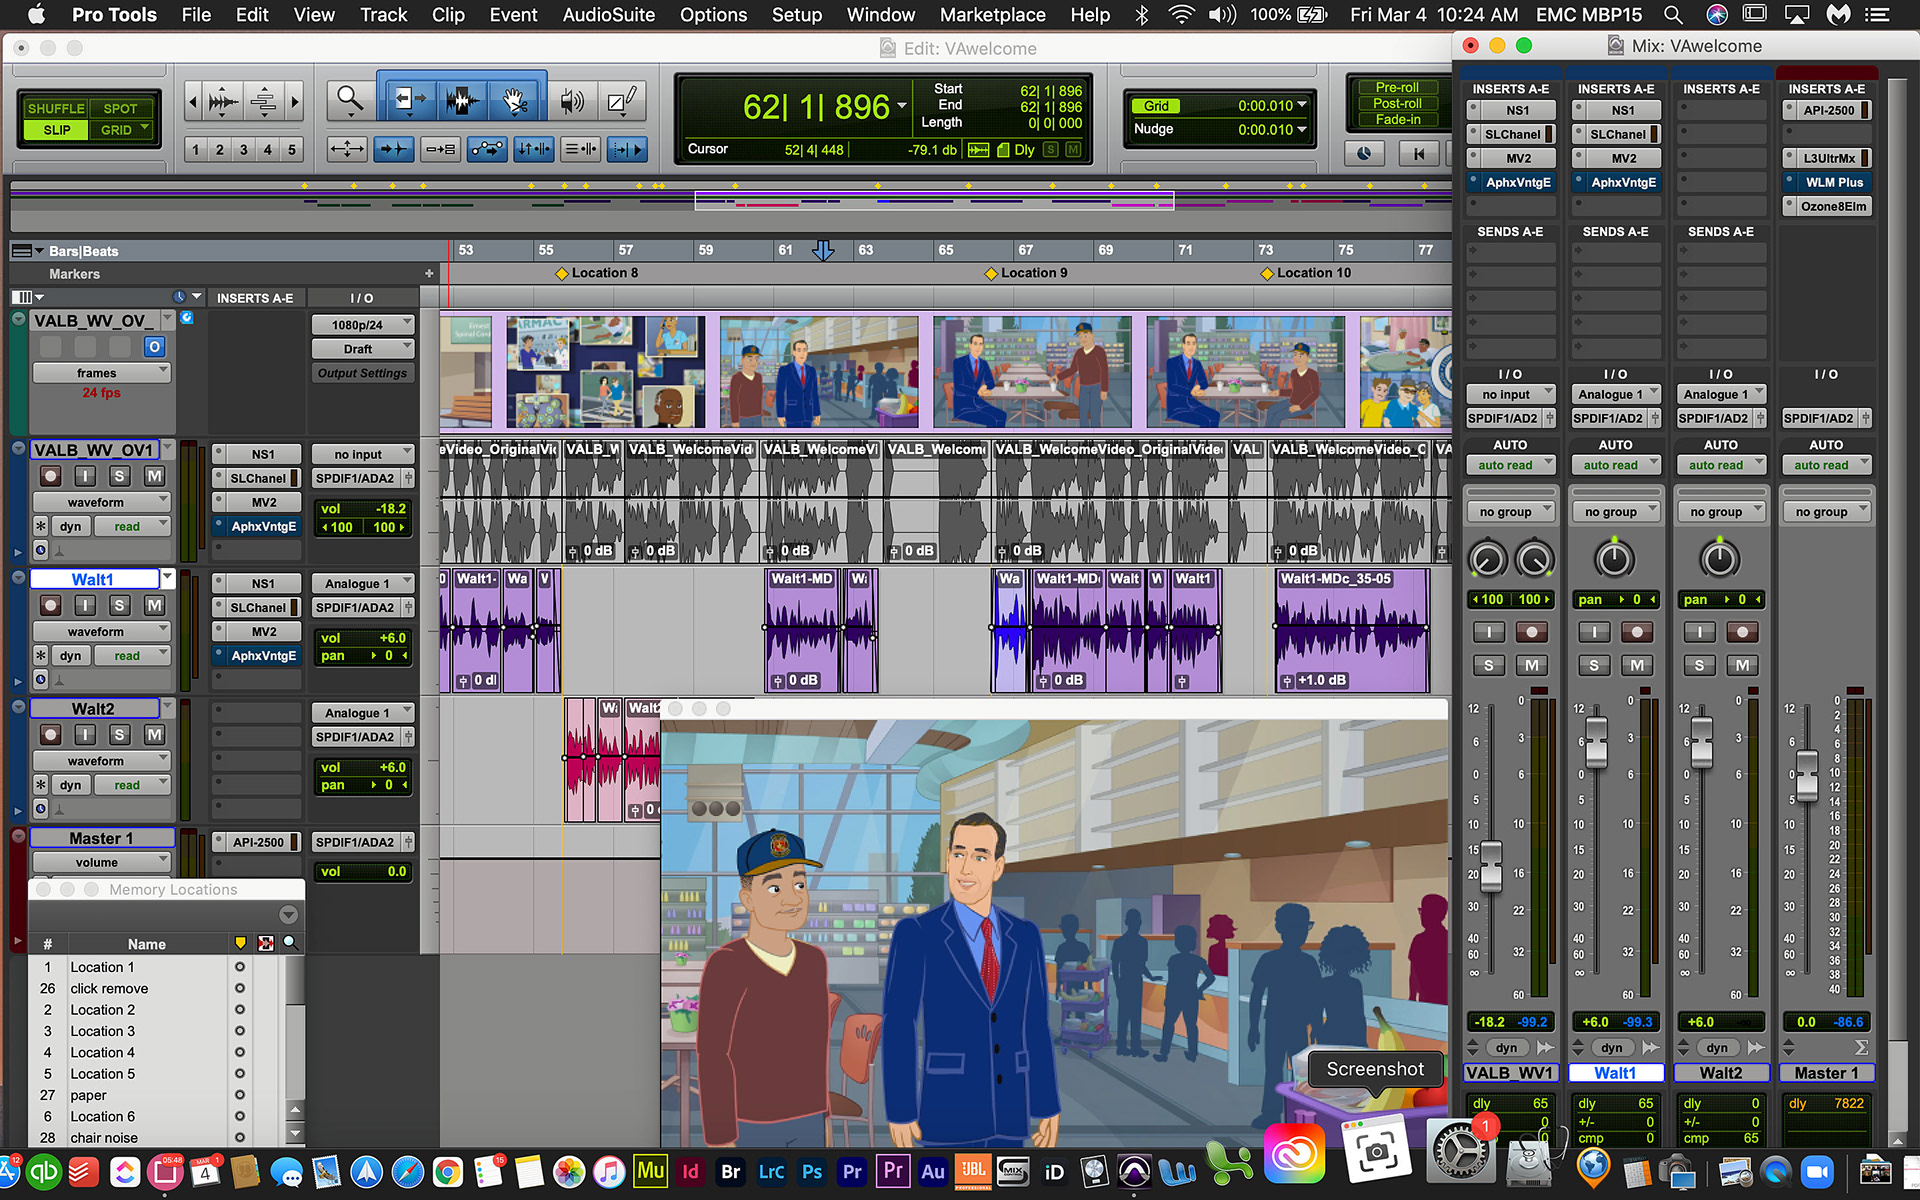
Task: Click Find magnifier in Memory Locations
Action: (x=290, y=943)
